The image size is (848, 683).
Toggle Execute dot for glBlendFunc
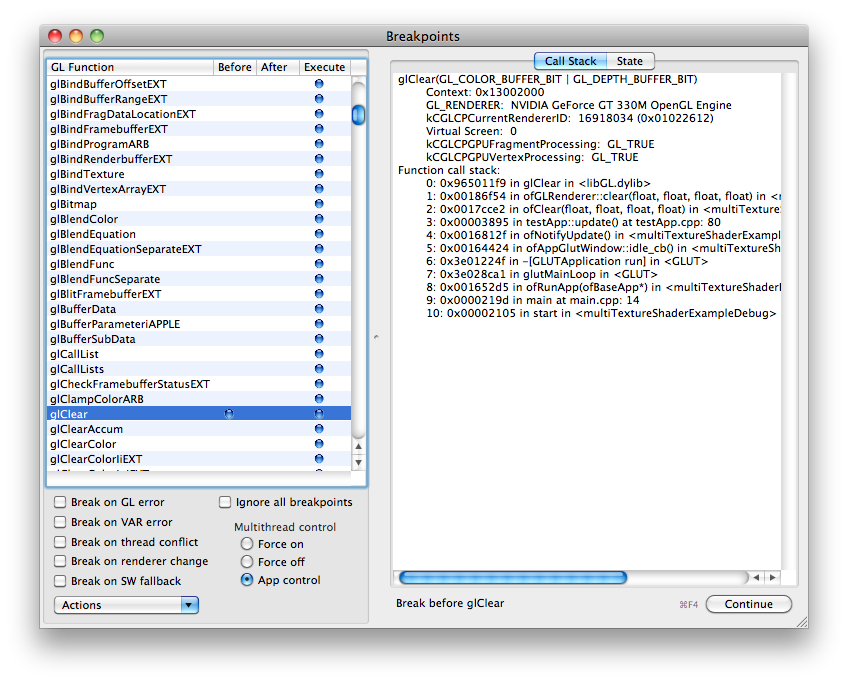(319, 264)
